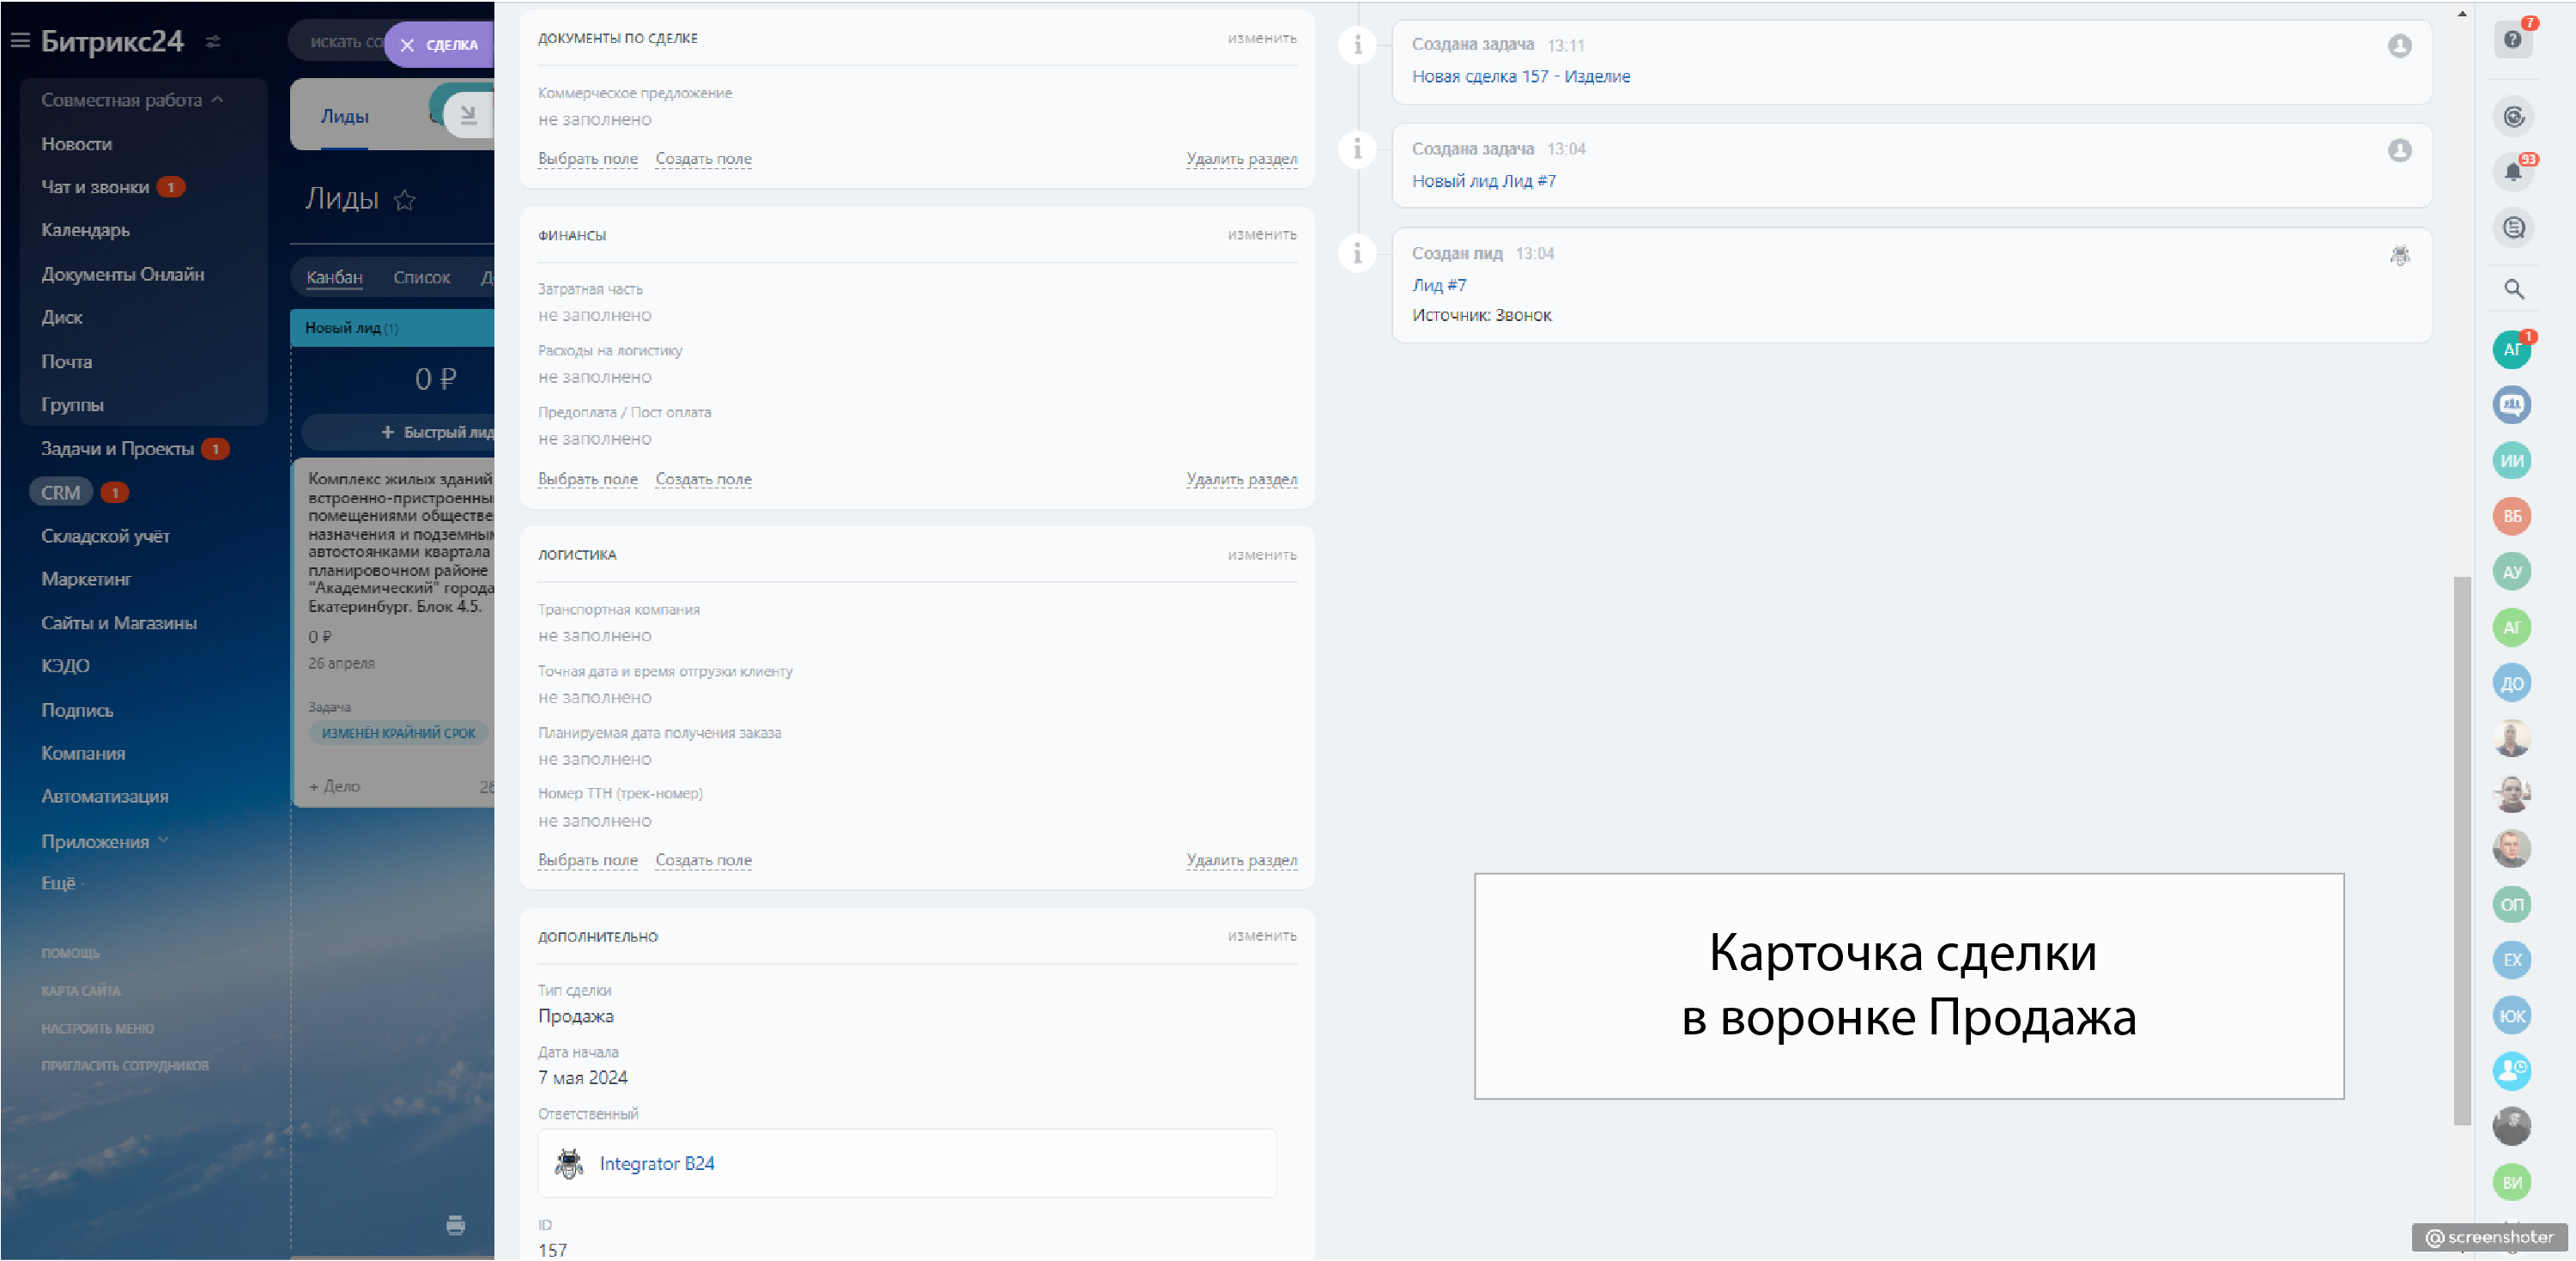The height and width of the screenshot is (1261, 2576).
Task: Open the CRM item in the left menu
Action: [x=60, y=492]
